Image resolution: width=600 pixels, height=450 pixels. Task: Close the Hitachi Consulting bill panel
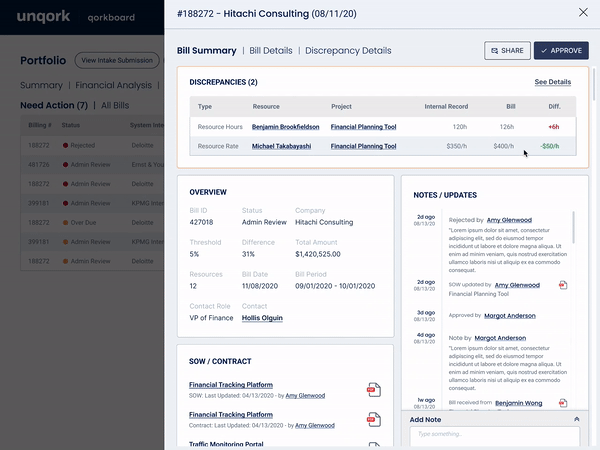(583, 13)
